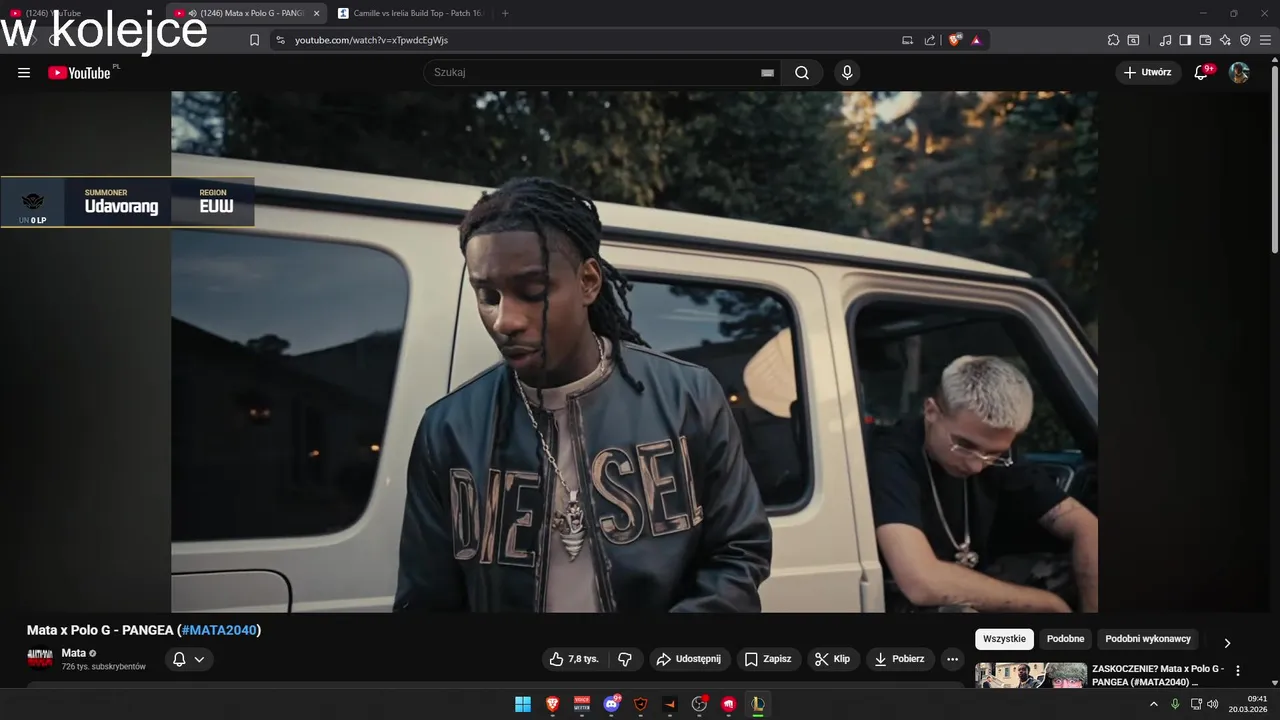The height and width of the screenshot is (720, 1280).
Task: Open volume control in system tray
Action: point(1213,704)
